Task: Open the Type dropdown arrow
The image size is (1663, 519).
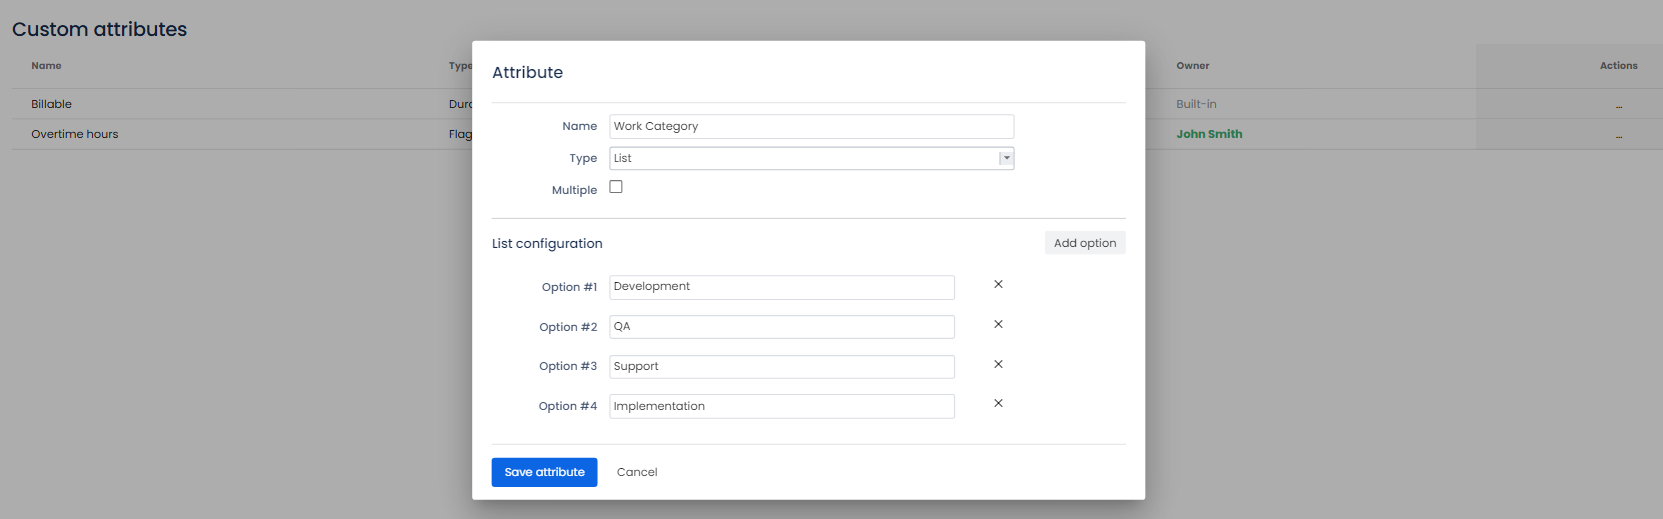Action: coord(1006,158)
